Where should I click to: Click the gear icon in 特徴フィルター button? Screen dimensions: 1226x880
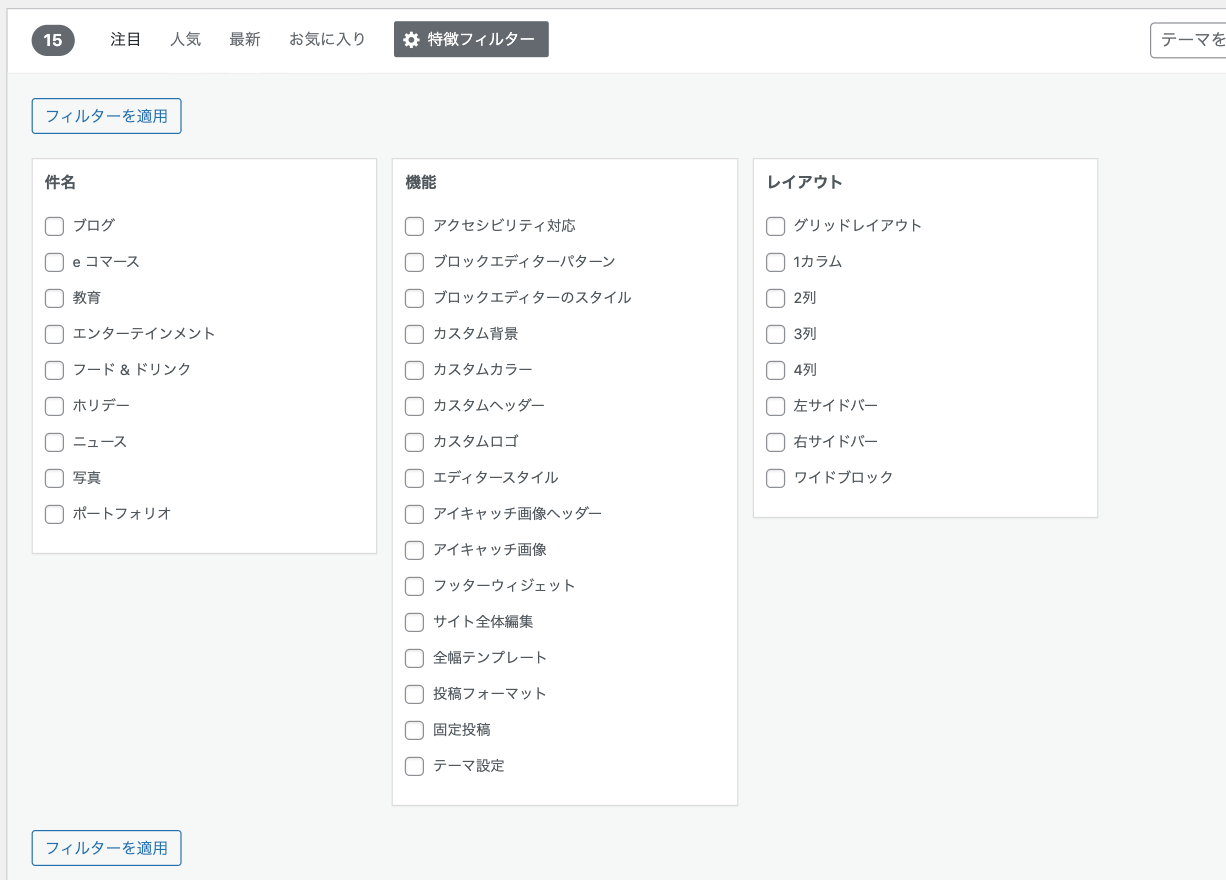point(411,40)
